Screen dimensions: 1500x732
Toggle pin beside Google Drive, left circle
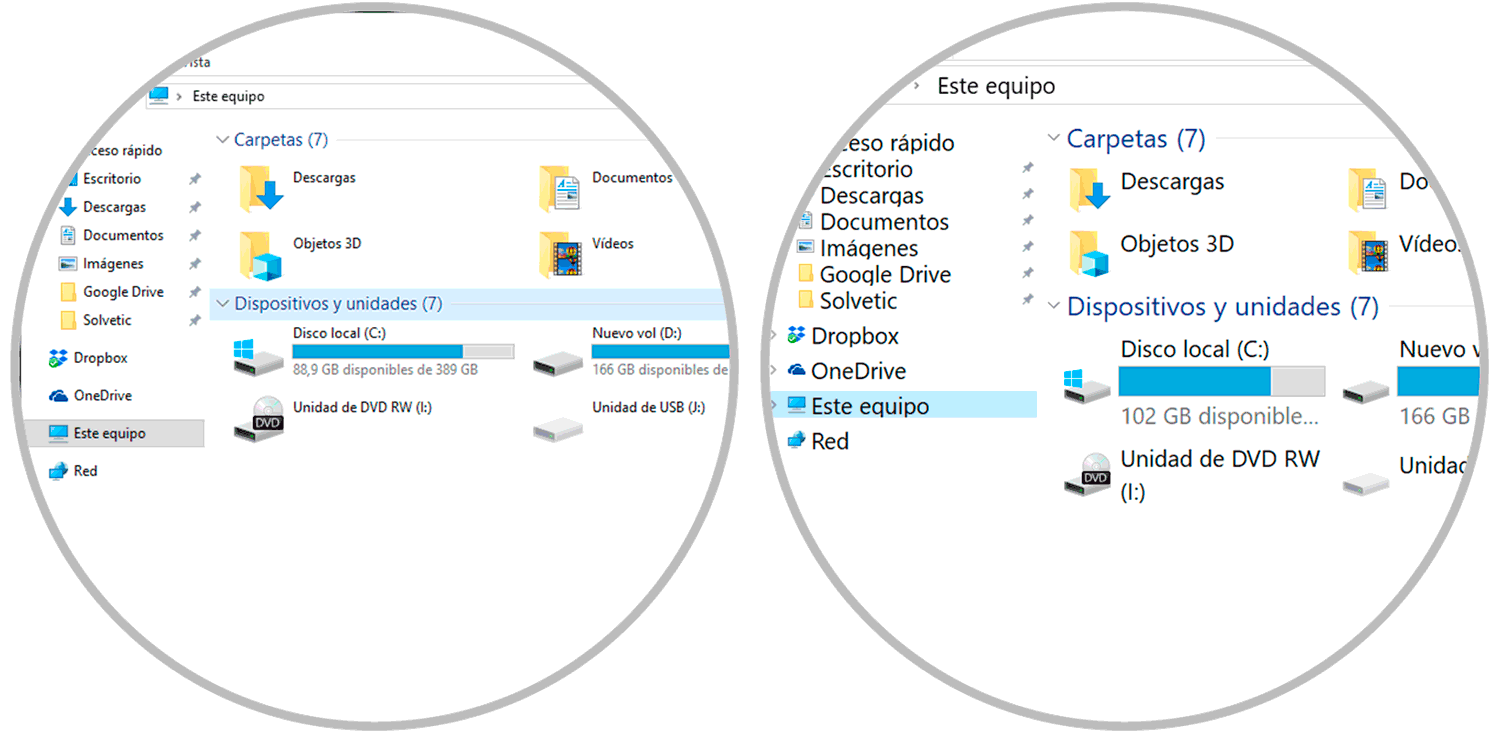(195, 292)
